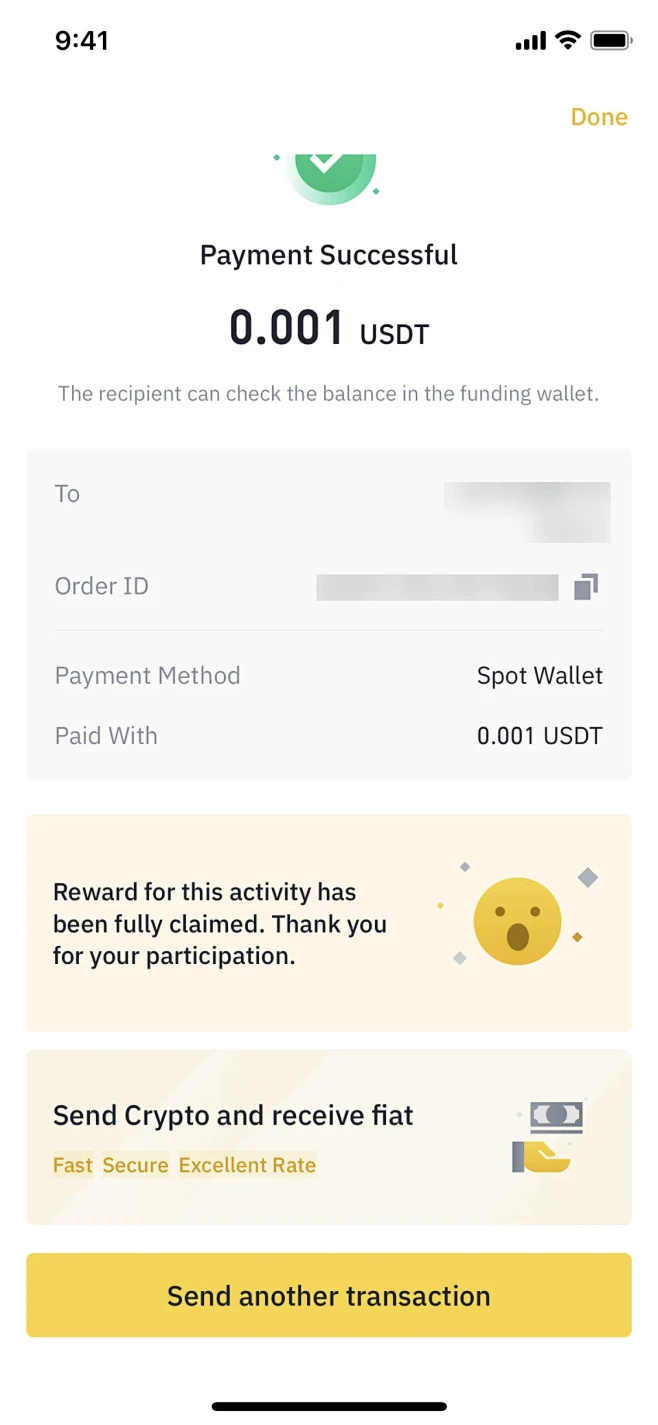This screenshot has height=1425, width=658.
Task: Select the Excellent Rate tag
Action: pos(247,1165)
